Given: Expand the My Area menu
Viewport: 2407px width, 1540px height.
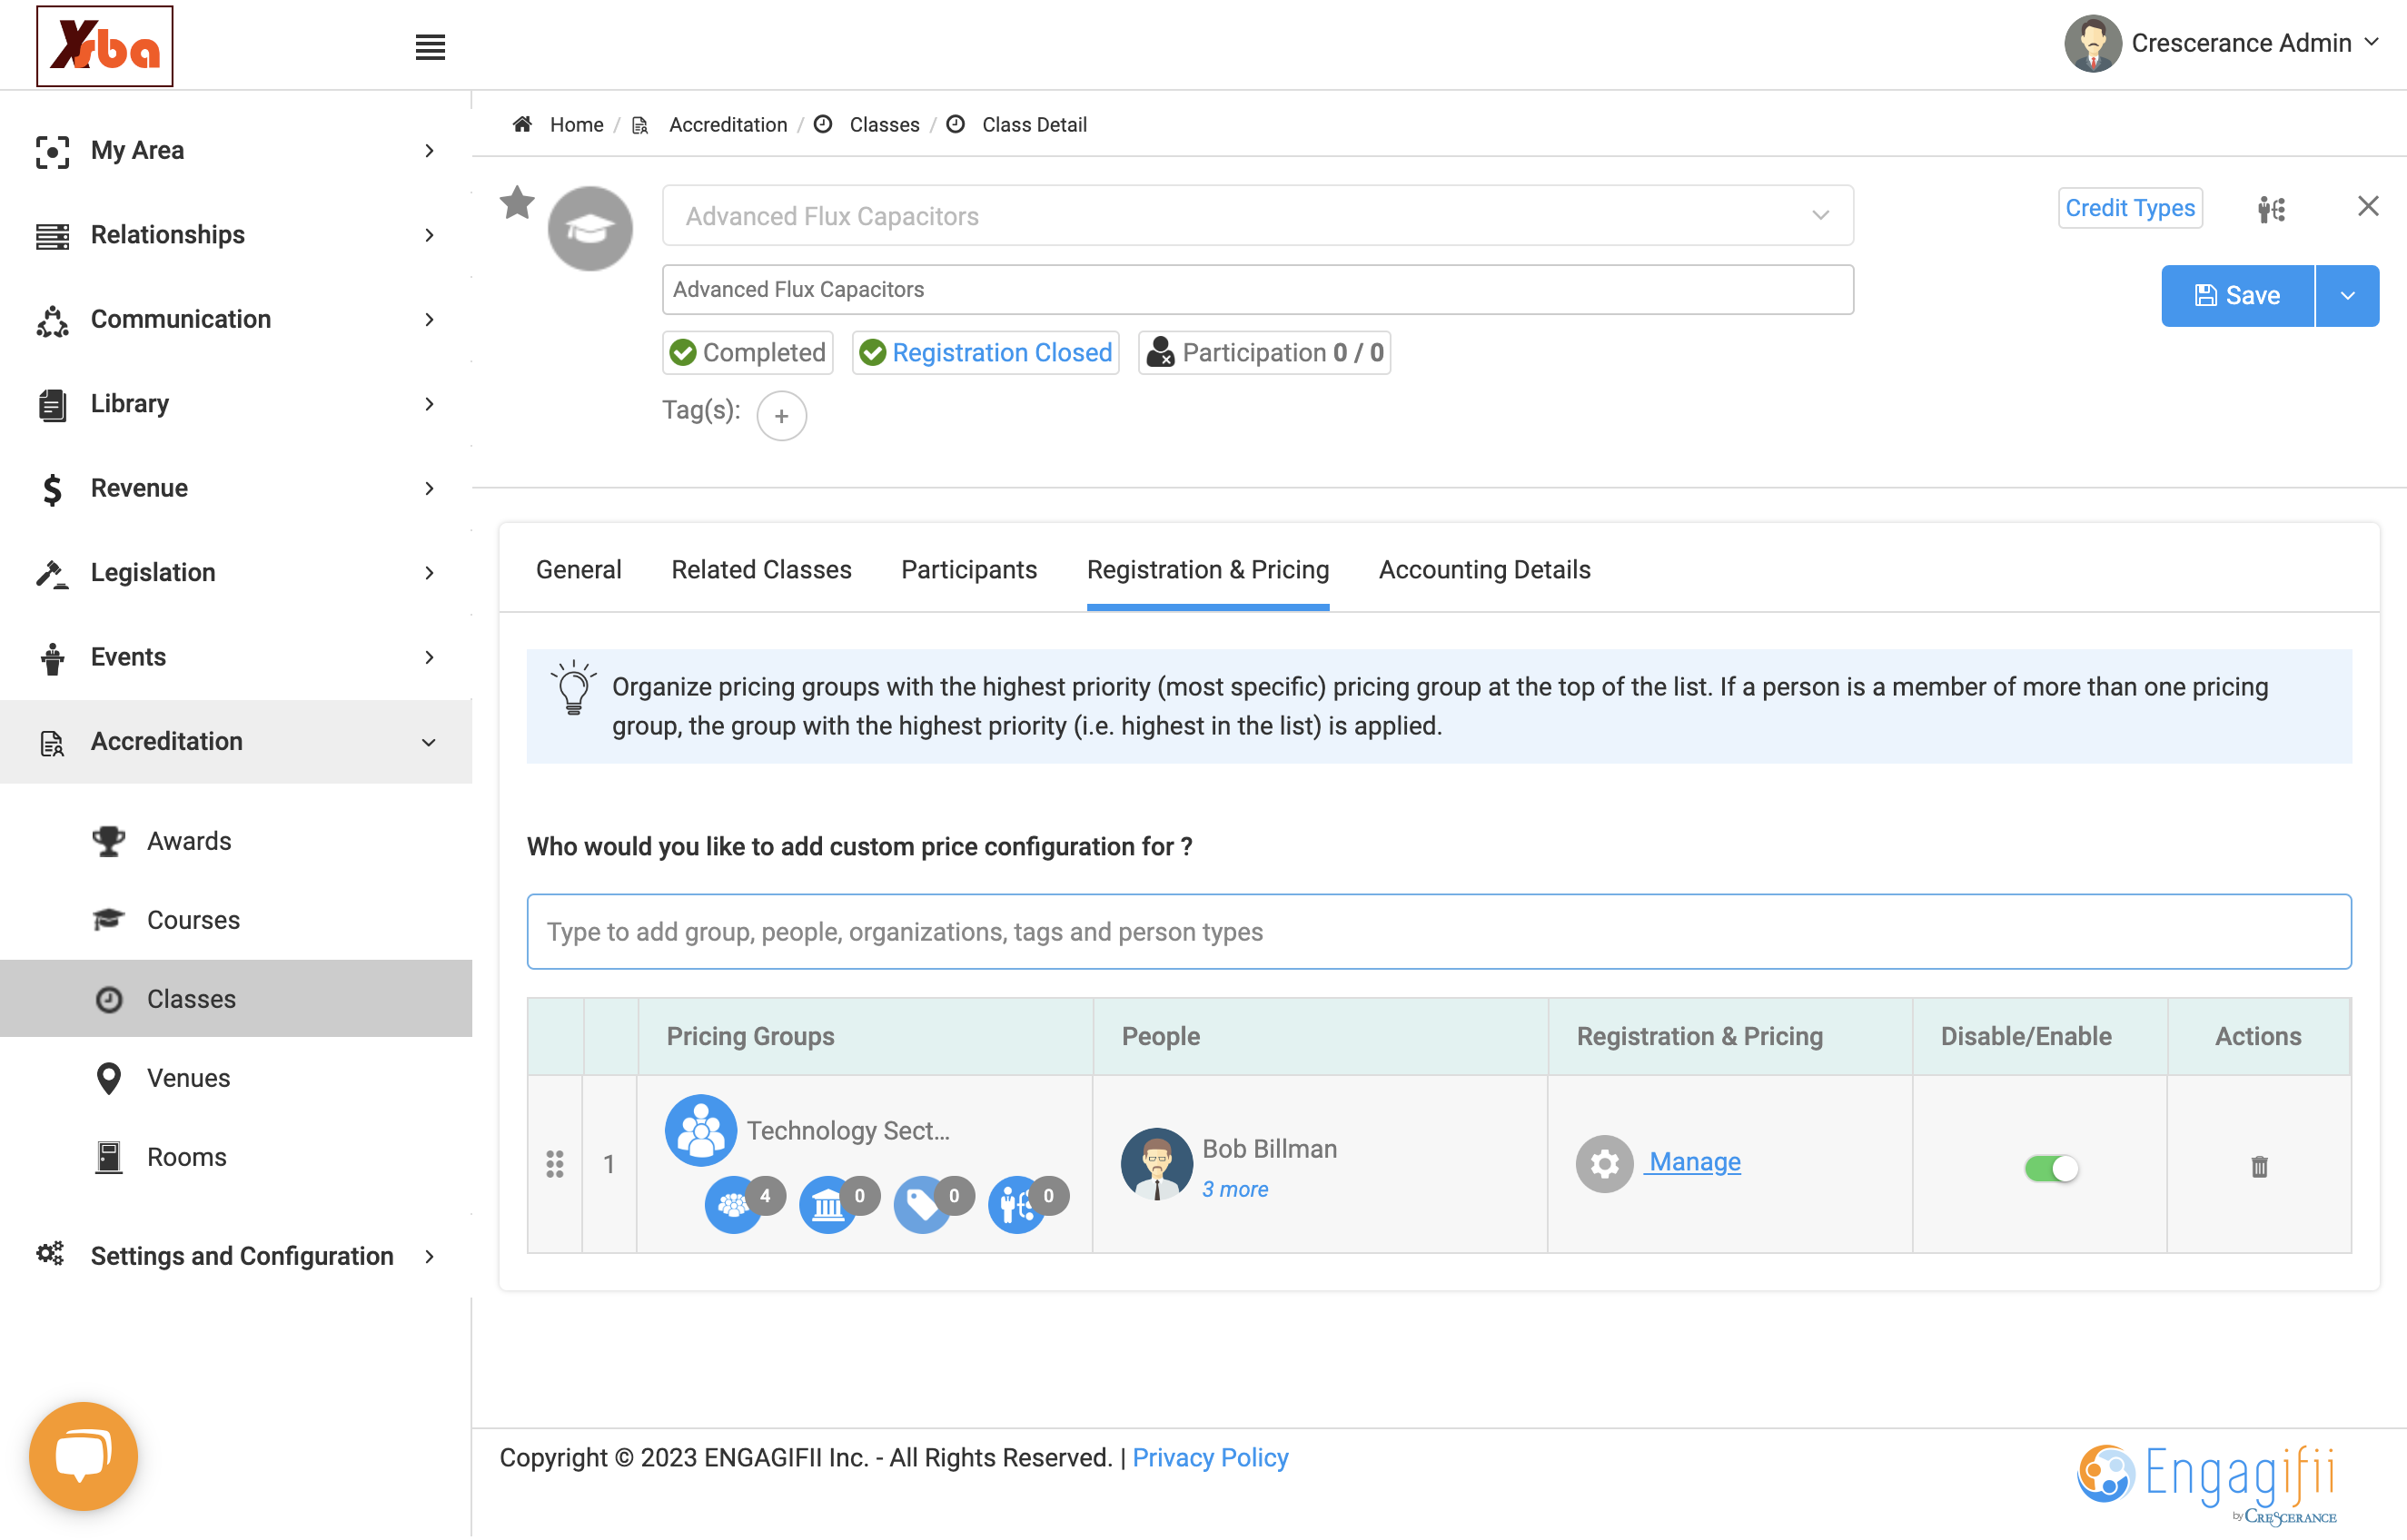Looking at the screenshot, I should point(236,150).
